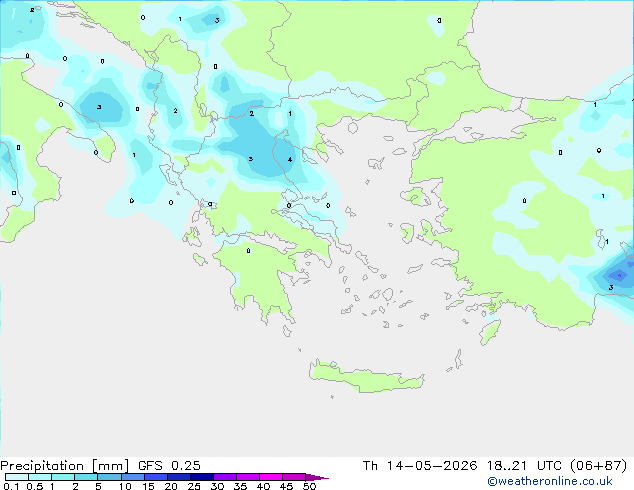634x490 pixels.
Task: Select the legend swatch between 10 and 15
Action: (x=133, y=477)
